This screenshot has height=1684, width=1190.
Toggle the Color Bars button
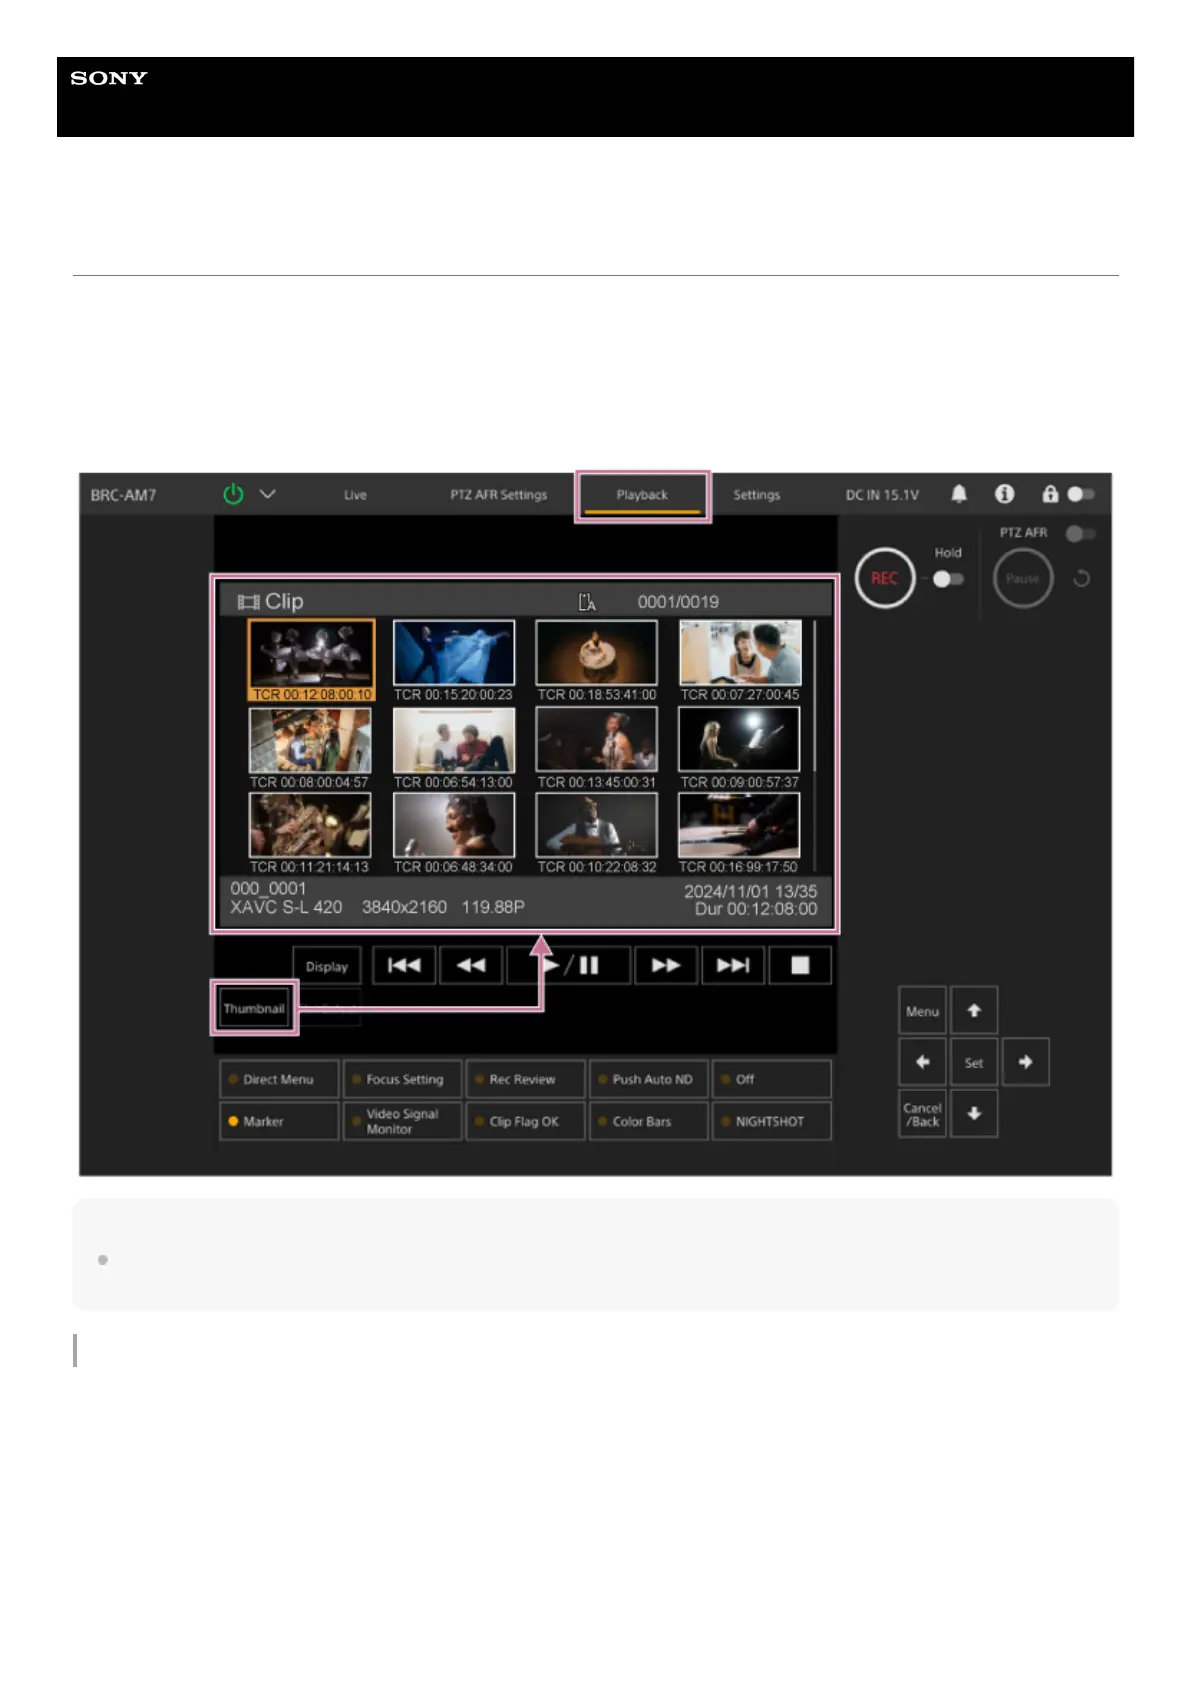click(649, 1121)
